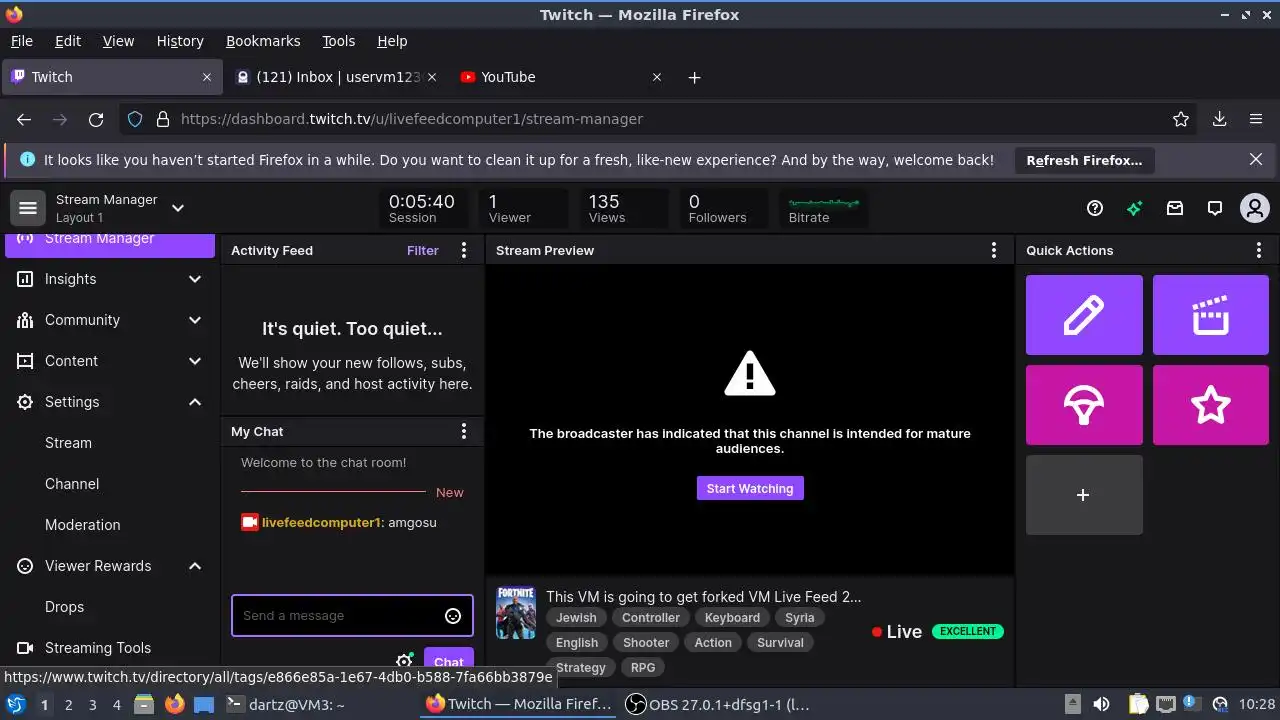Click the RPG stream tag

[643, 668]
